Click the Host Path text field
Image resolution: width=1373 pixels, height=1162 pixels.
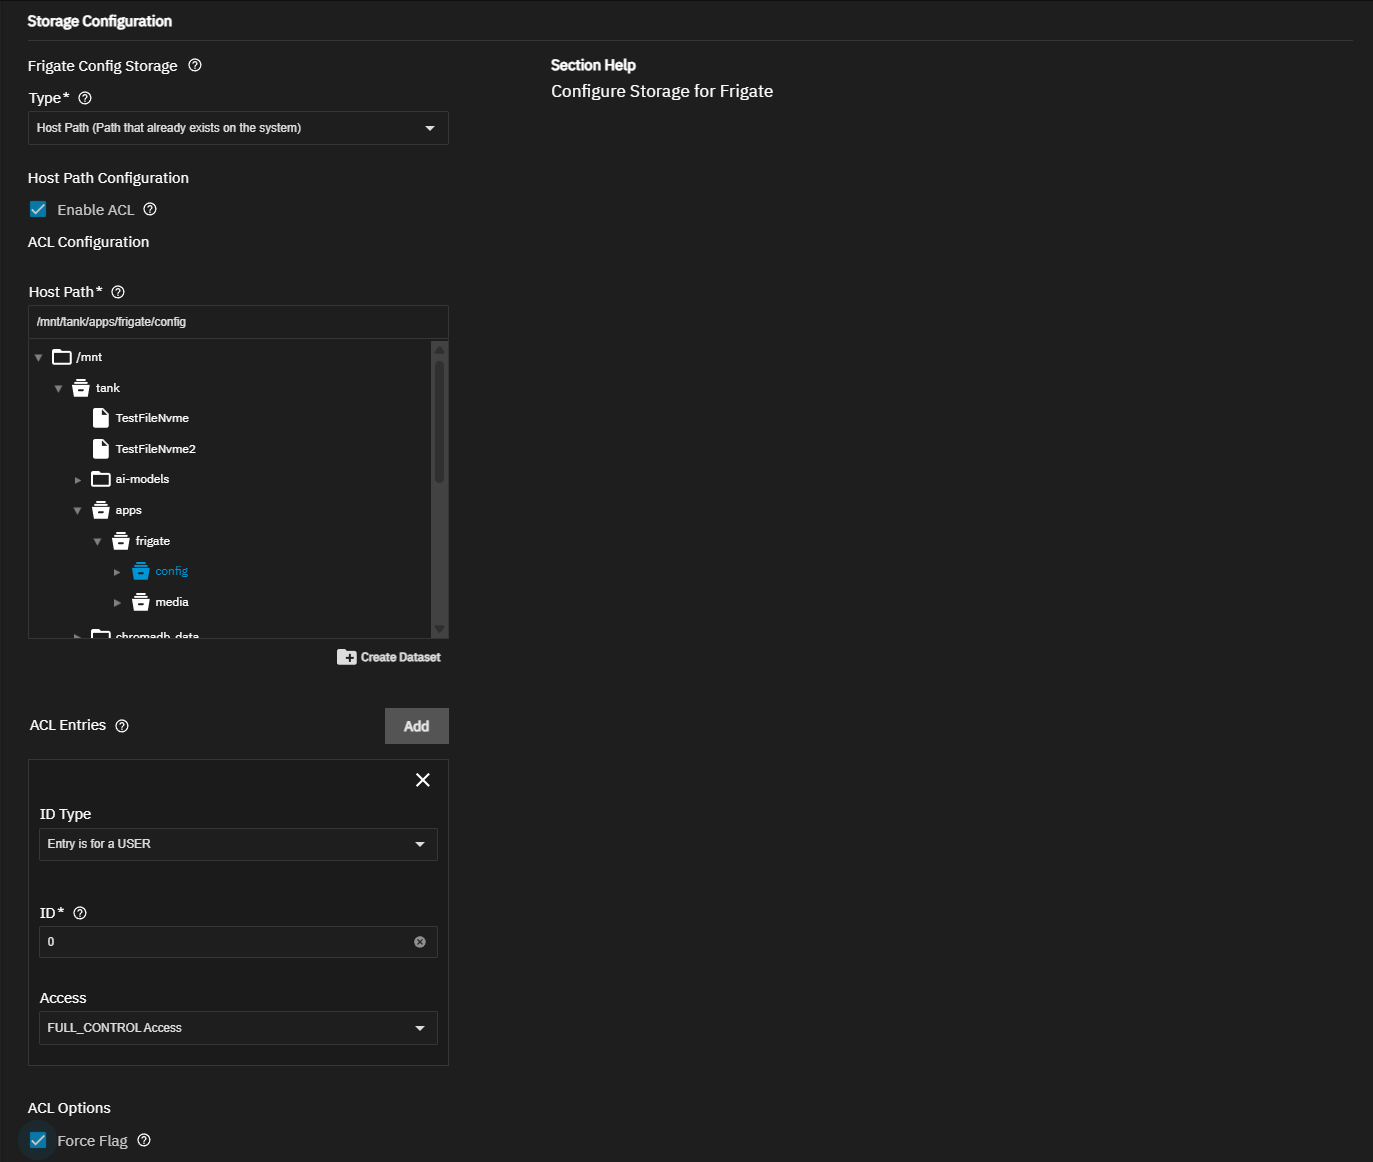click(238, 322)
